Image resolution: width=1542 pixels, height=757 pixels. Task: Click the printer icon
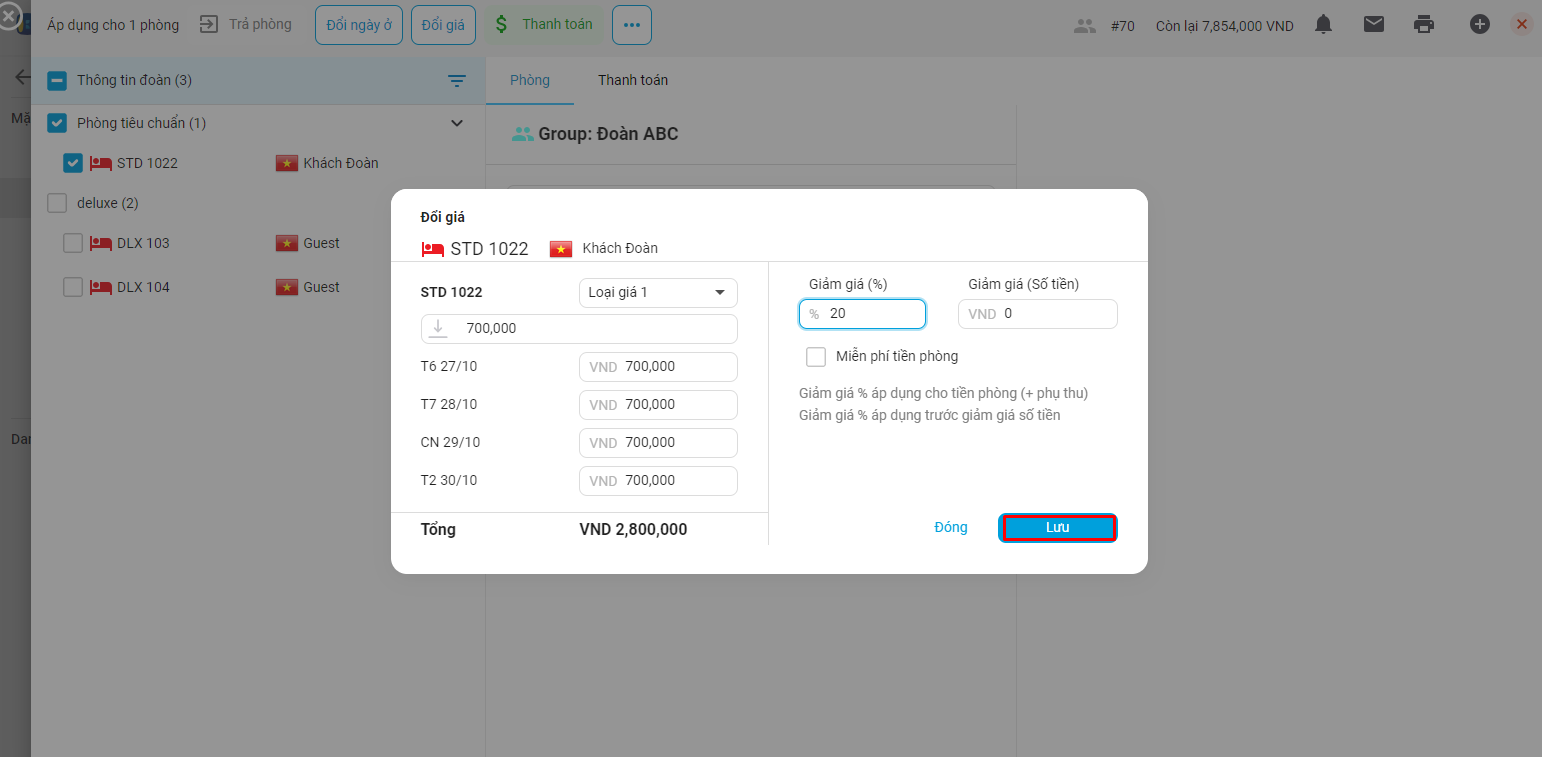point(1424,25)
